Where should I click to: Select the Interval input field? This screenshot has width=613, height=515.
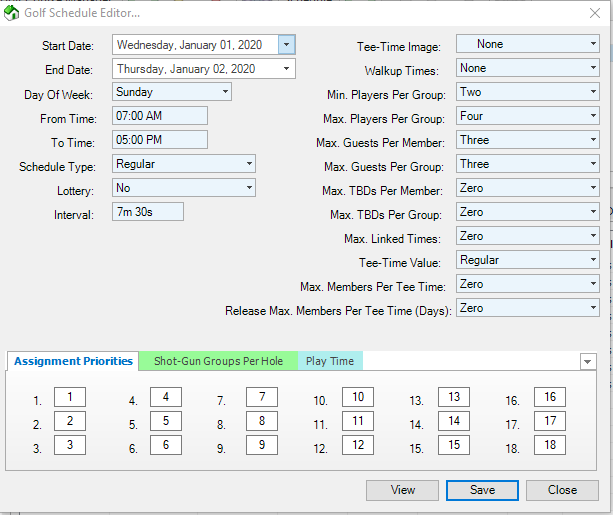point(147,212)
